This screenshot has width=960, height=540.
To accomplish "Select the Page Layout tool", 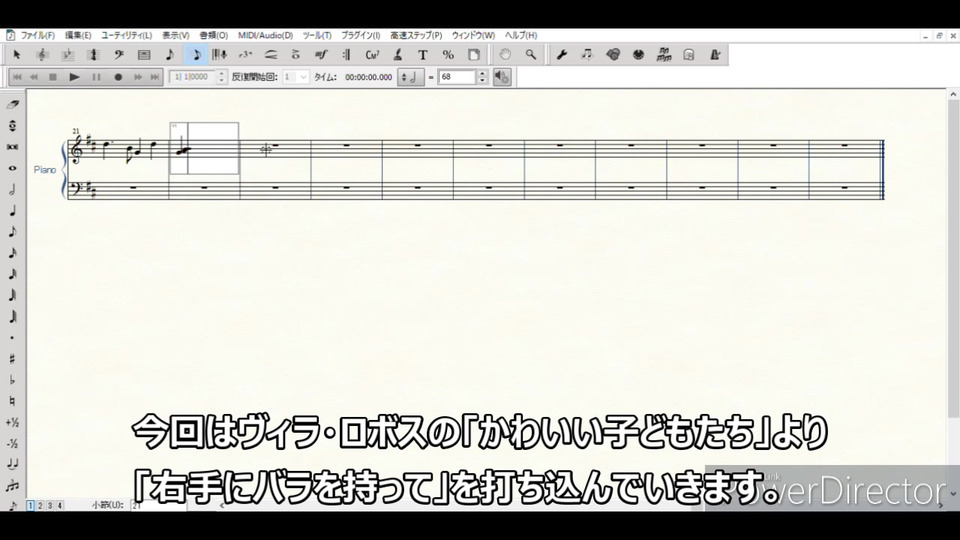I will click(474, 55).
